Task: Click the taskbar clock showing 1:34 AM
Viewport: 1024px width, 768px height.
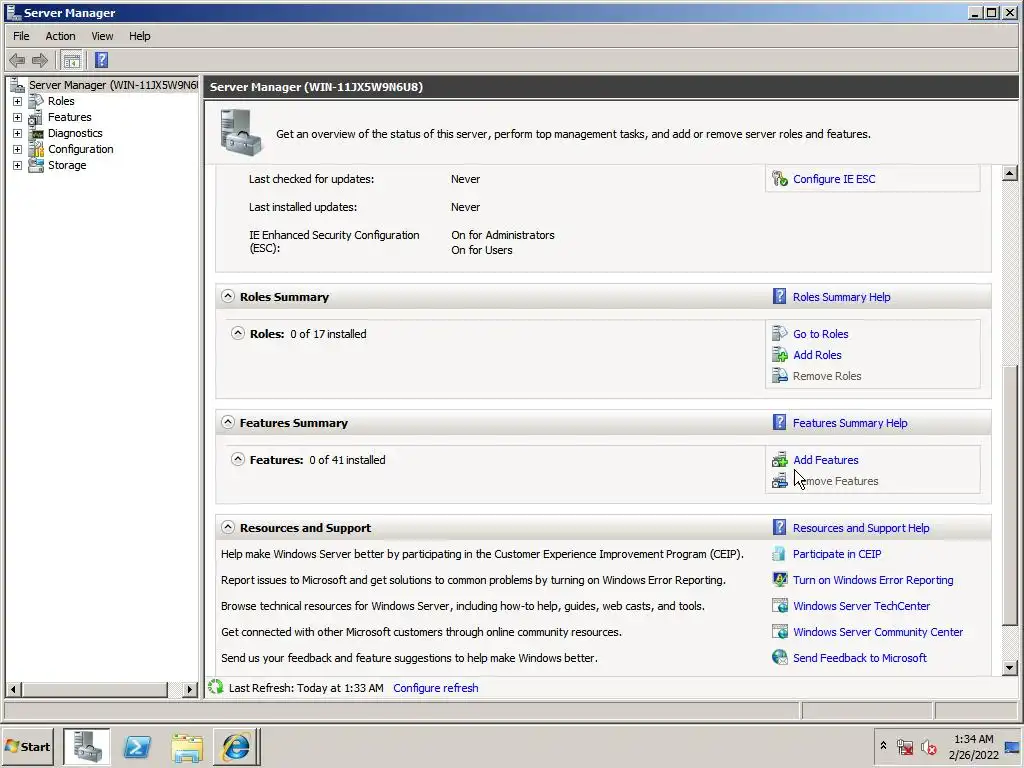Action: [973, 746]
